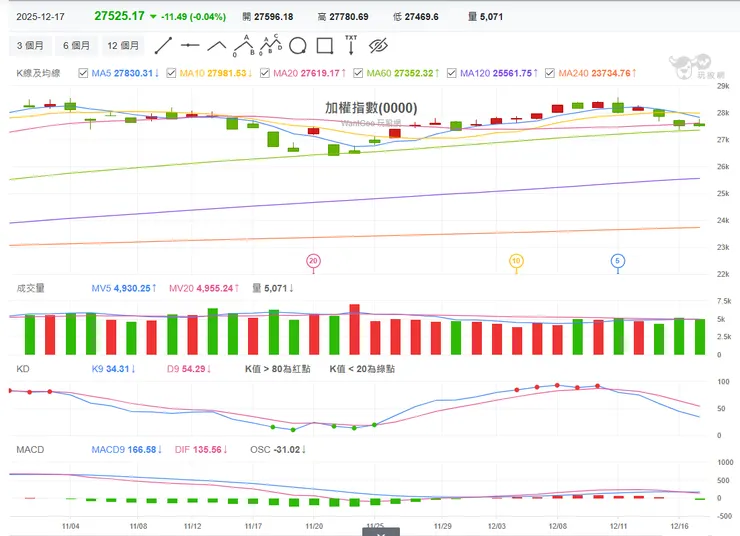Click the header volume value 5,071

click(x=491, y=17)
